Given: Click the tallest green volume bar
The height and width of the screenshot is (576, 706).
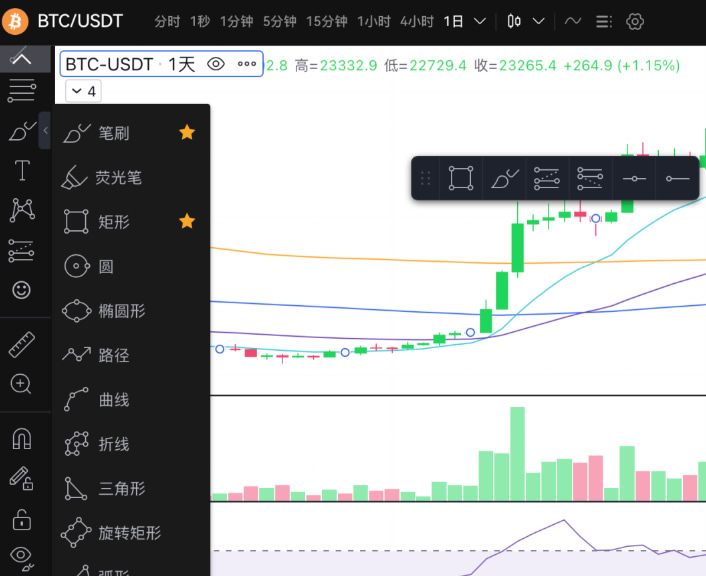Looking at the screenshot, I should 517,454.
